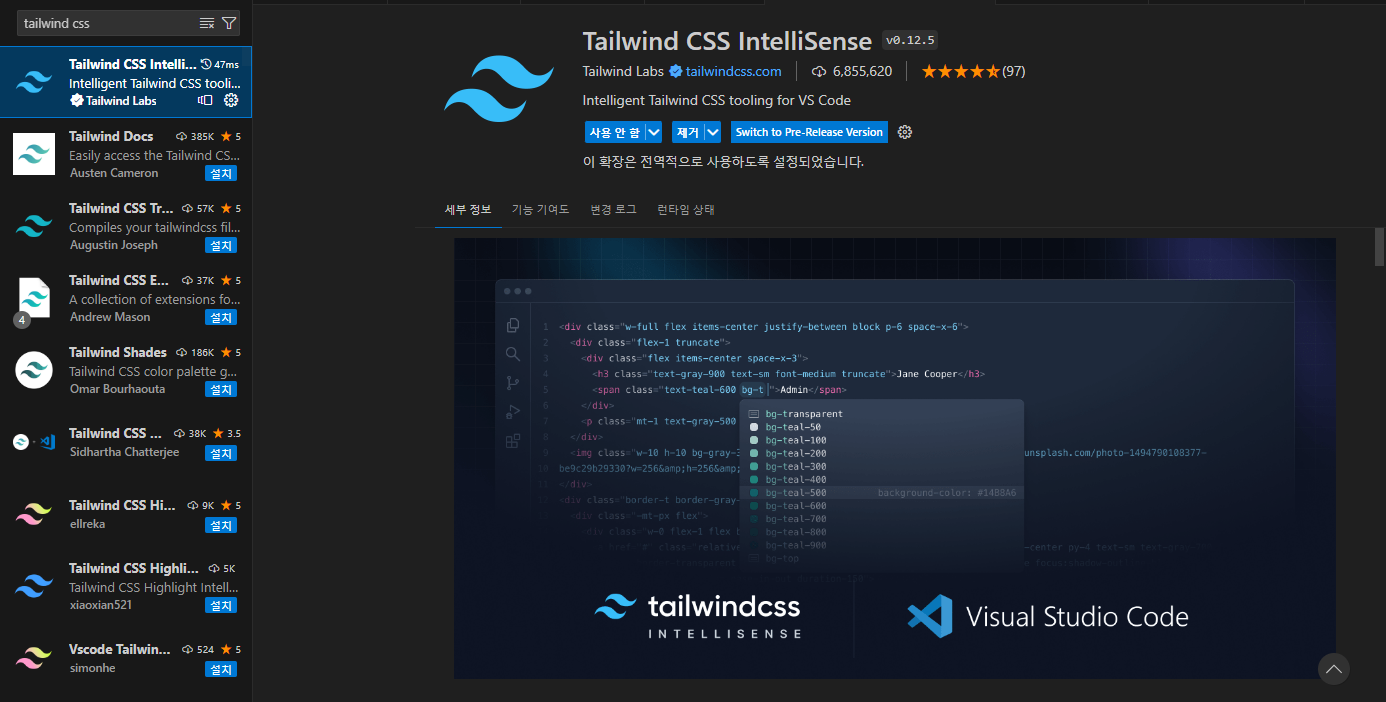
Task: Open the 런타임 상태 tab
Action: pos(686,209)
